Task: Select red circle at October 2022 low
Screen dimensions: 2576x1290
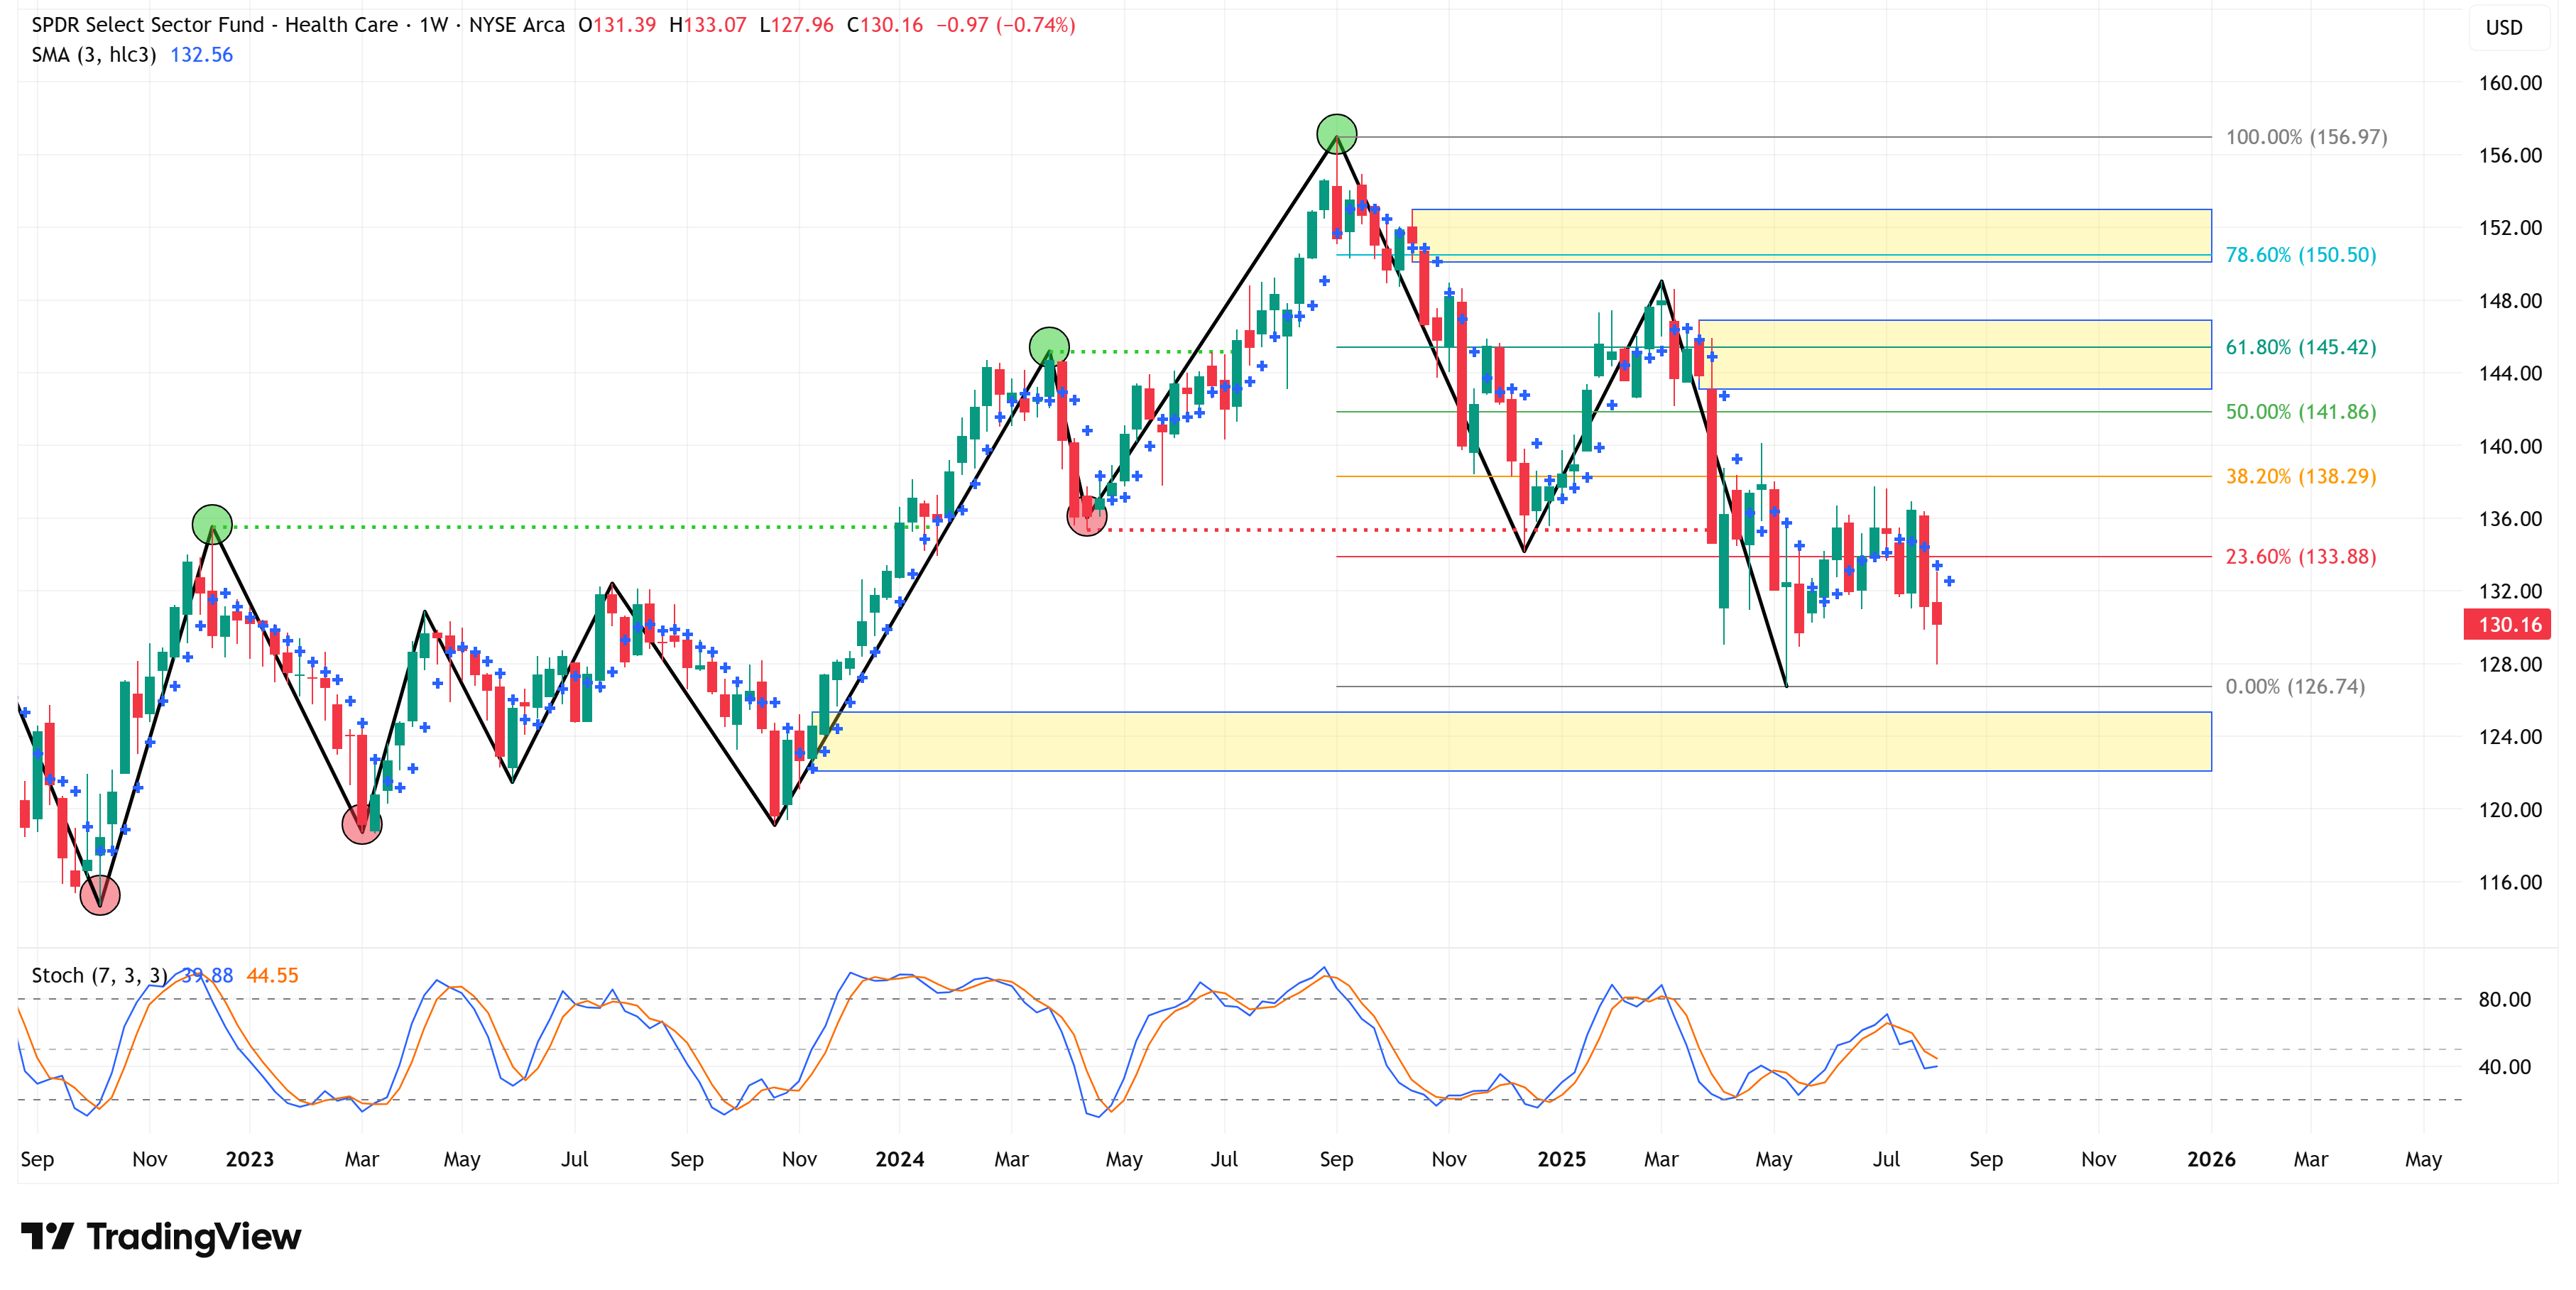Action: [100, 895]
